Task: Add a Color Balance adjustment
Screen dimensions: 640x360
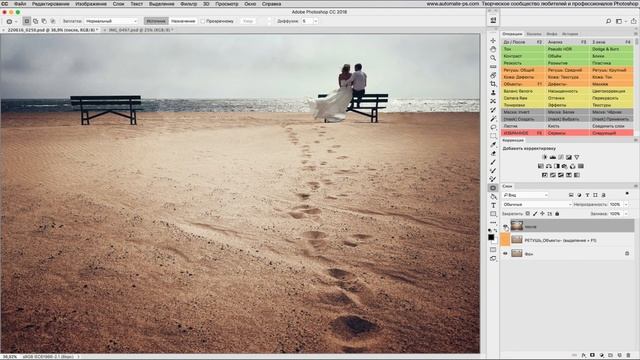Action: (x=549, y=166)
